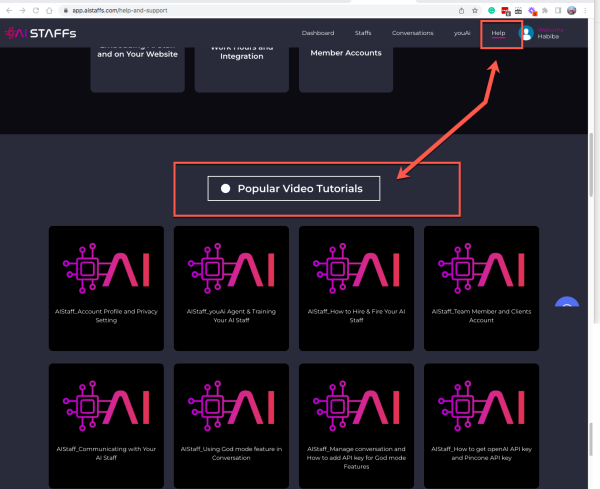Viewport: 600px width, 489px height.
Task: Click the Popular Video Tutorials heading
Action: point(293,188)
